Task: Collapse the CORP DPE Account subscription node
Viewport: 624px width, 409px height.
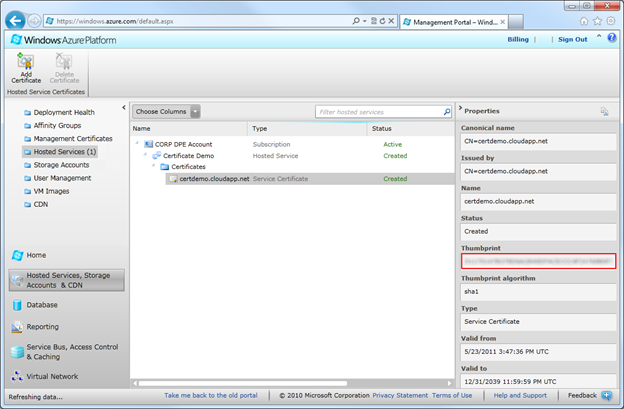Action: click(x=138, y=144)
